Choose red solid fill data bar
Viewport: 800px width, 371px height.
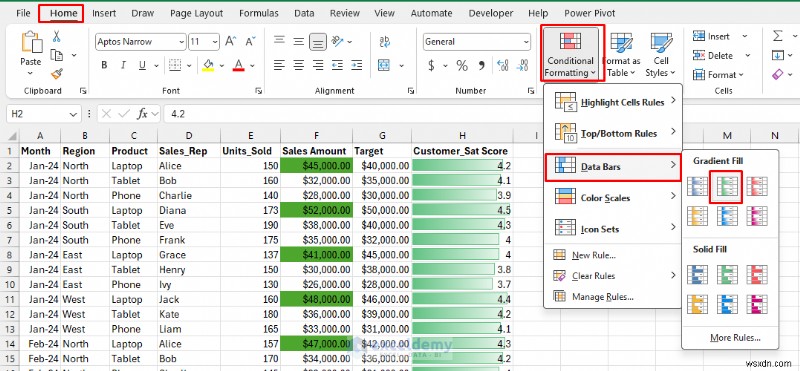(x=756, y=274)
